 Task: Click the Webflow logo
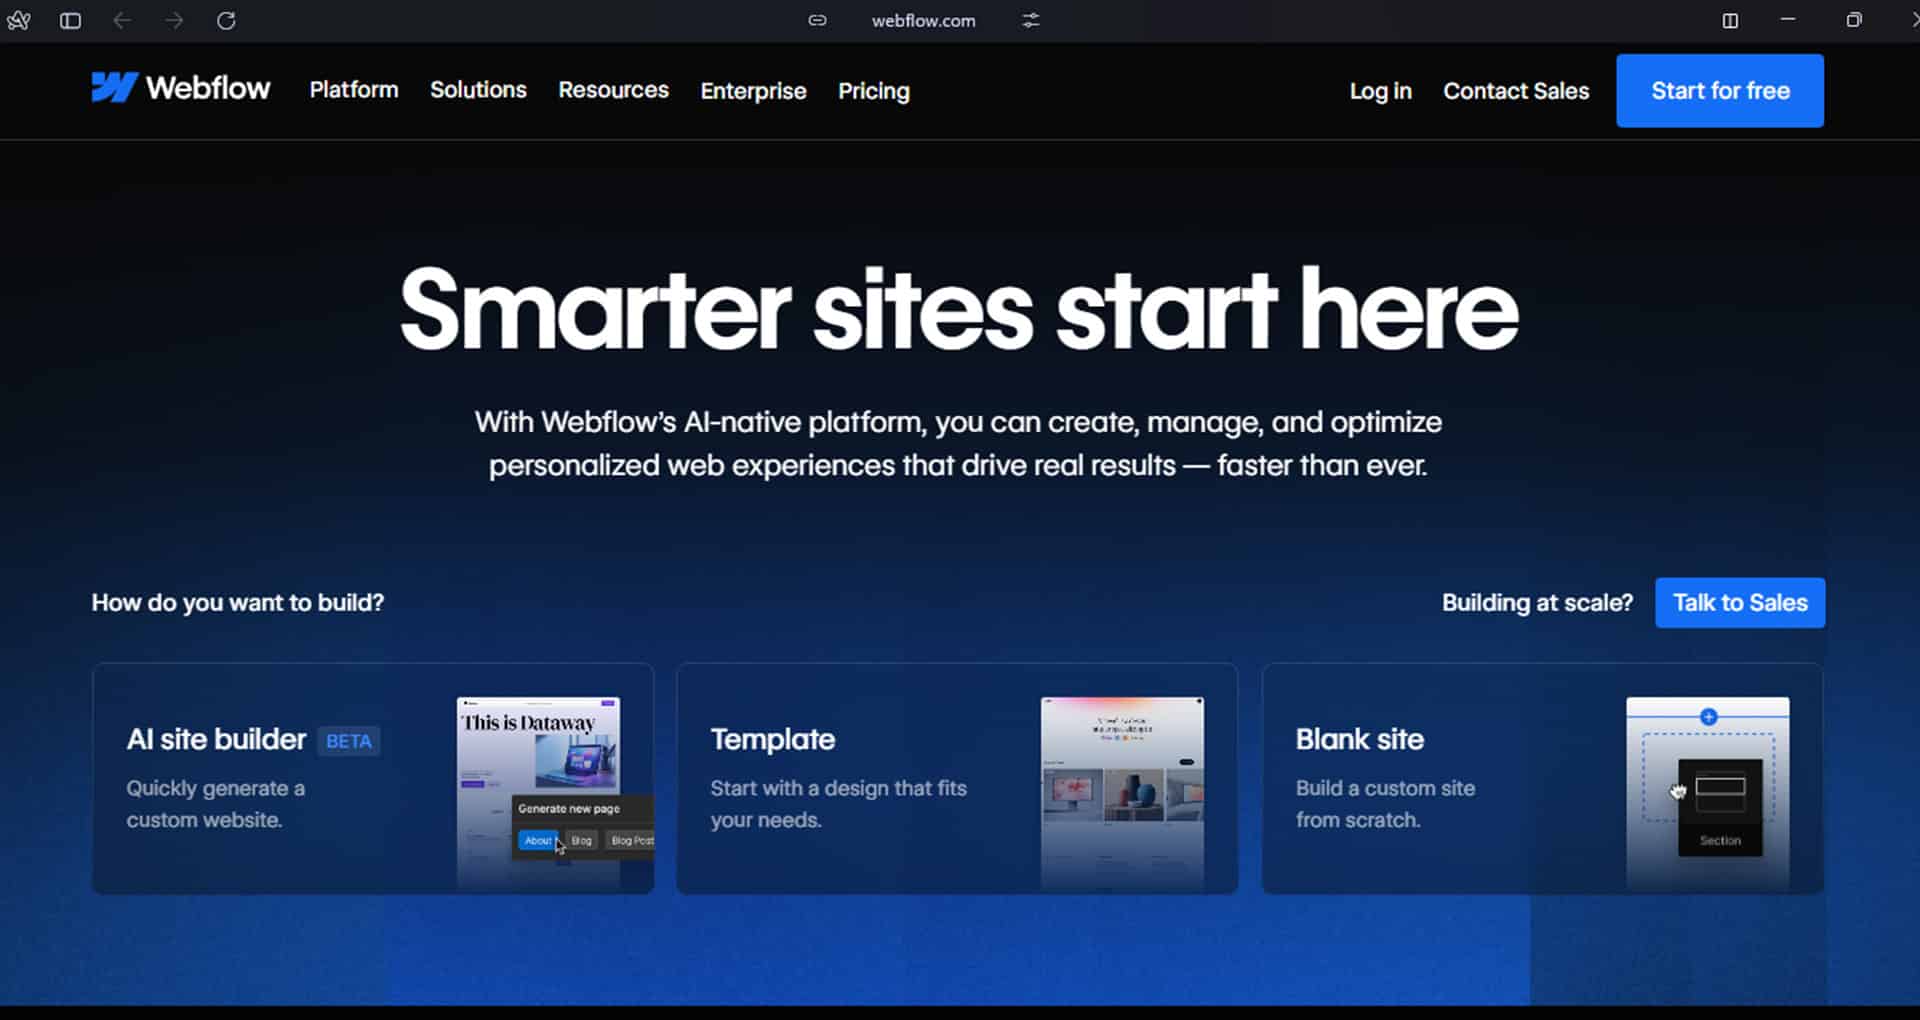pyautogui.click(x=181, y=88)
